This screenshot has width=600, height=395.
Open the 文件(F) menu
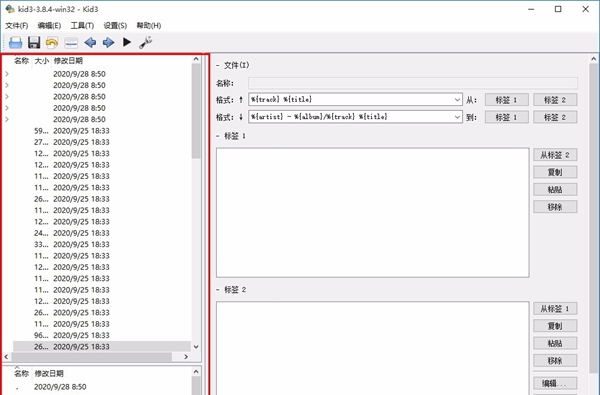pos(16,26)
